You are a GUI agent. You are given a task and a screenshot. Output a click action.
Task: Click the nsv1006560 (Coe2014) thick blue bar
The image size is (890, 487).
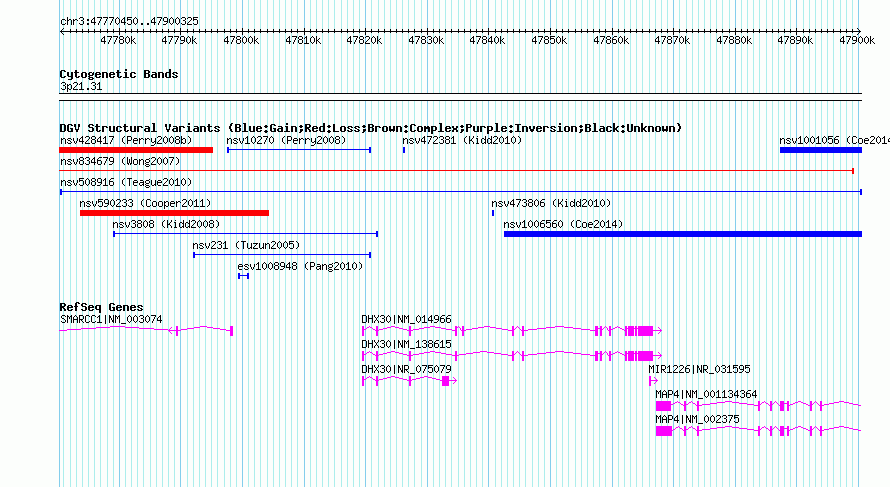point(683,234)
